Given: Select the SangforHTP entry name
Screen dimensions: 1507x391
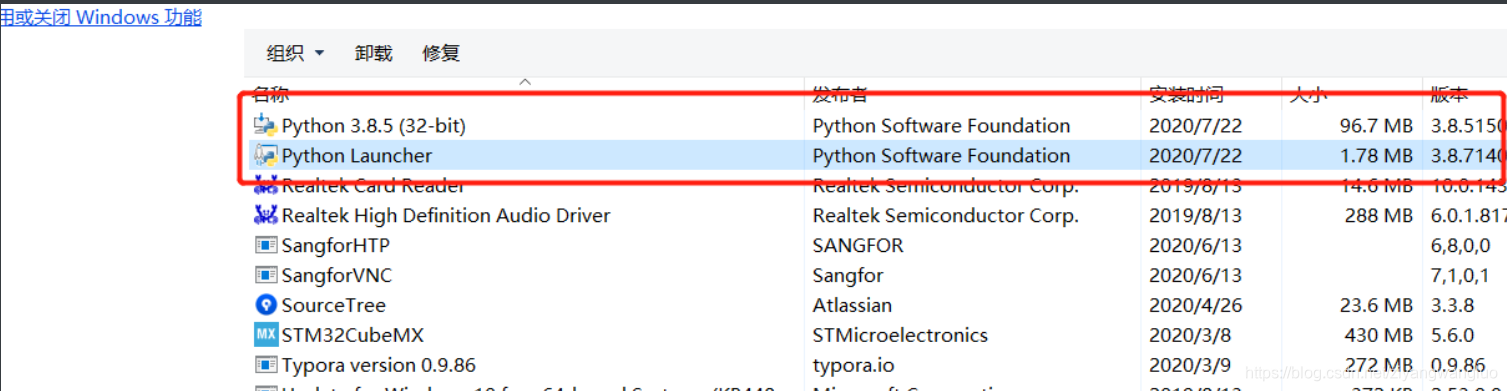Looking at the screenshot, I should 336,245.
